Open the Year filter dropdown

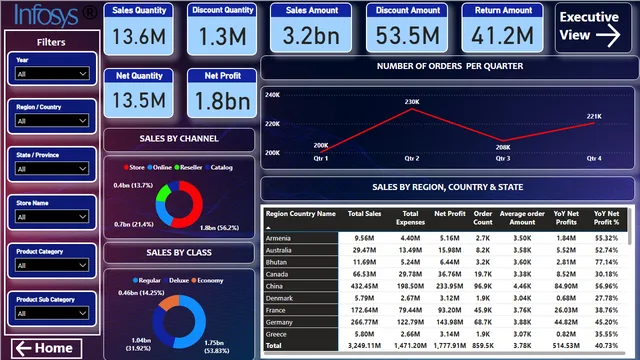point(52,74)
